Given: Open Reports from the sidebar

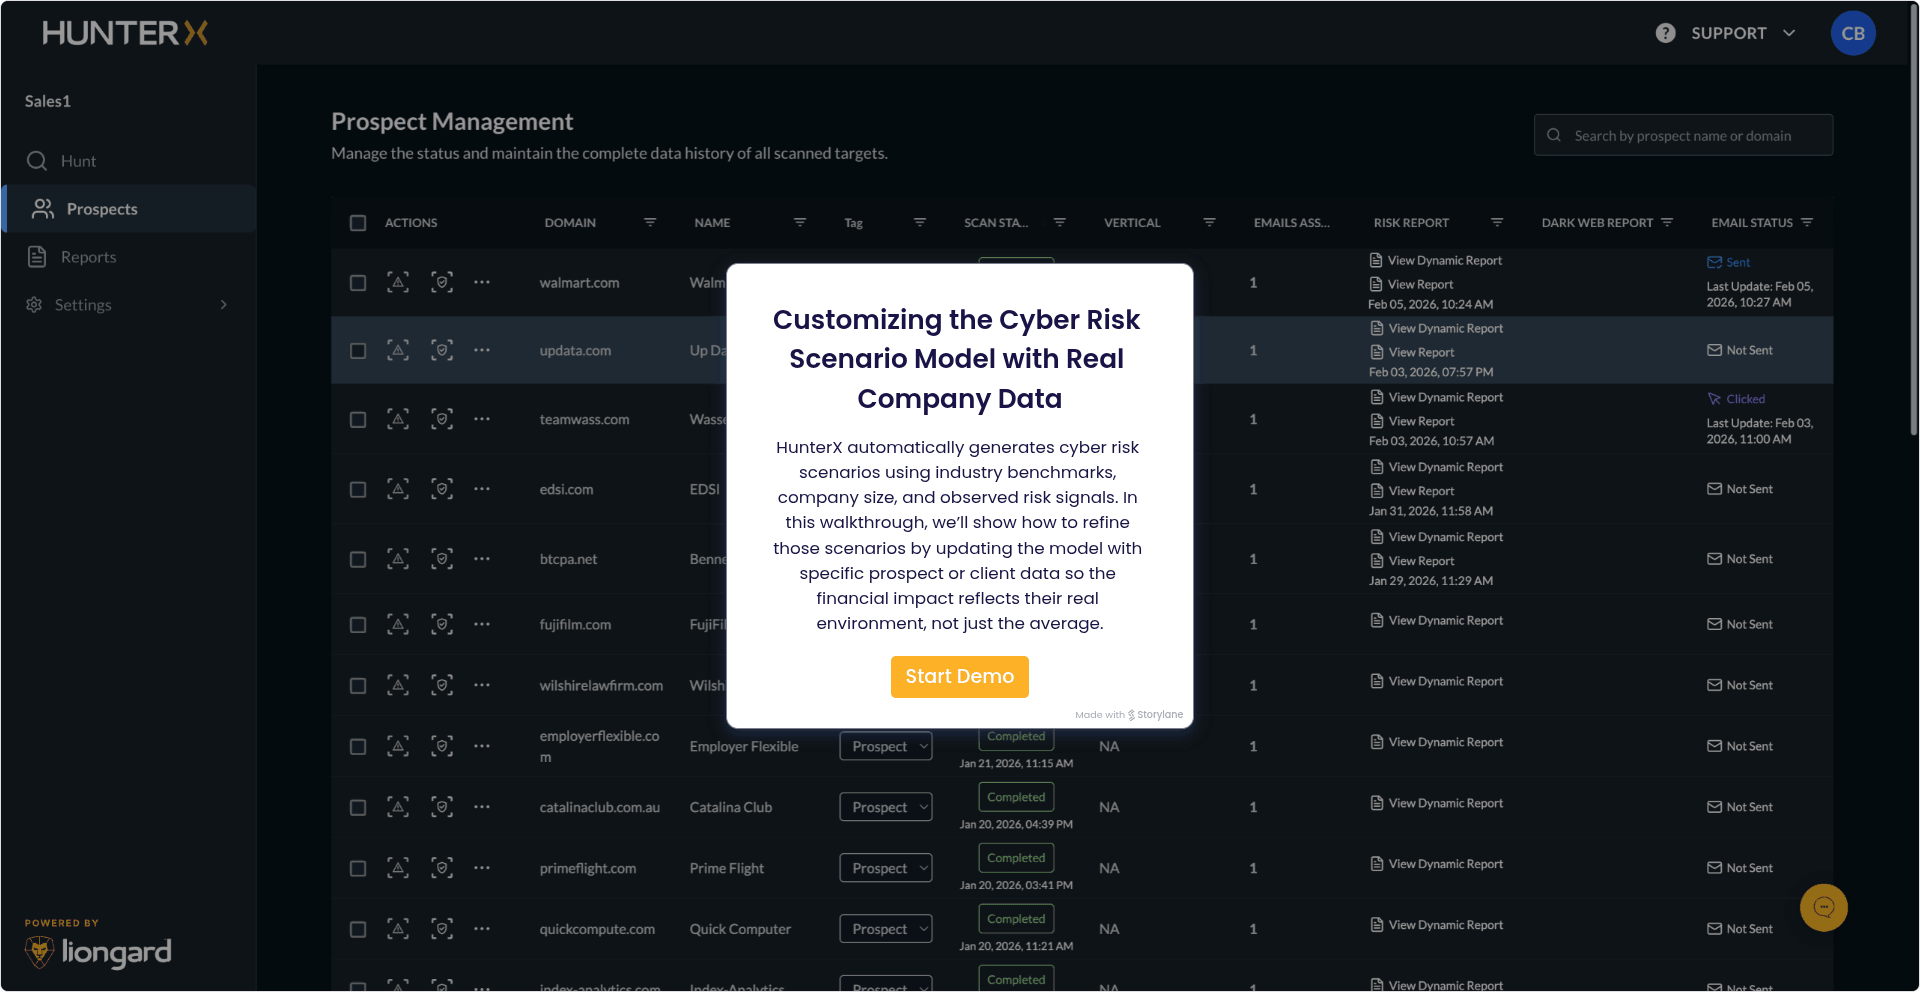Looking at the screenshot, I should 88,257.
